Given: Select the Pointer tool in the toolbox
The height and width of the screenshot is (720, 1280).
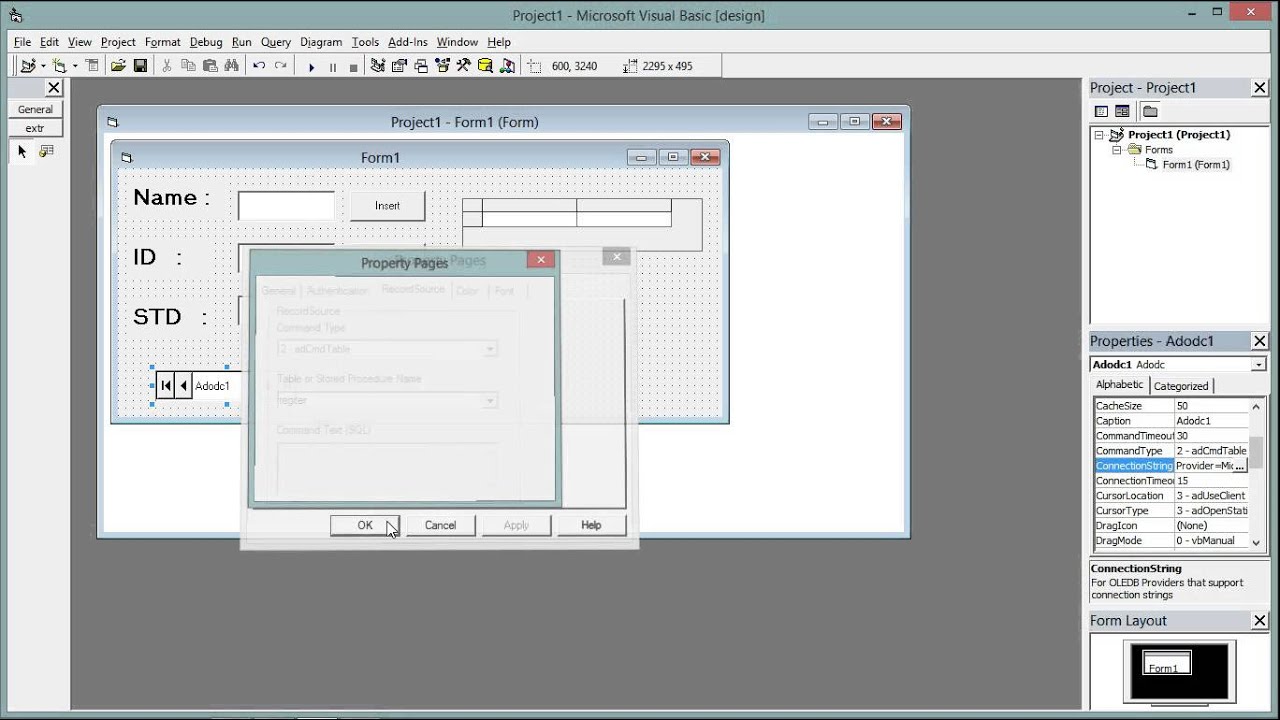Looking at the screenshot, I should (x=23, y=151).
